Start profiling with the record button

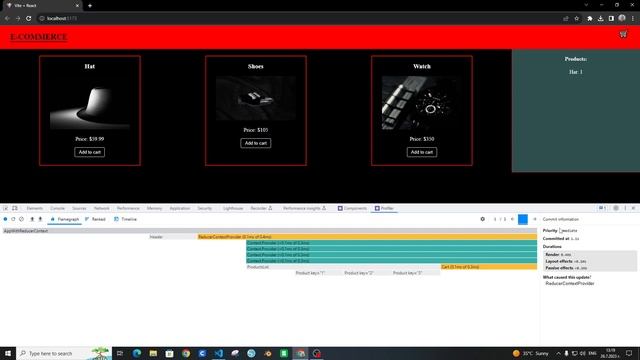(5, 219)
